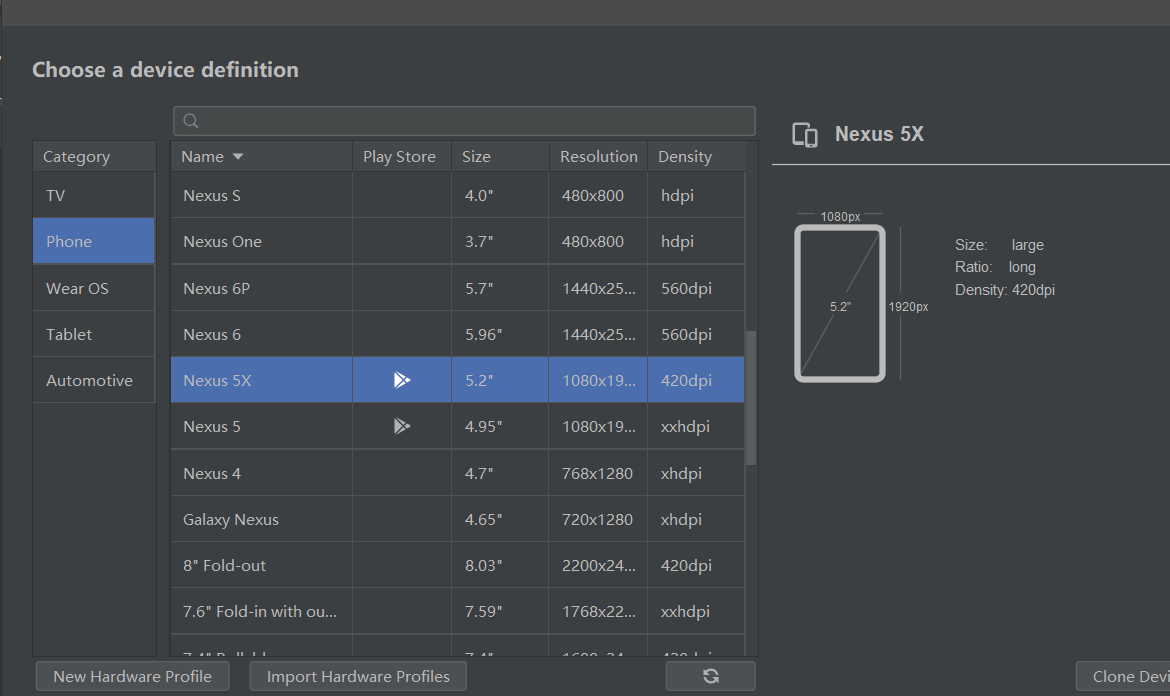Click the 768x1280 resolution cell
1170x696 pixels.
(x=597, y=473)
